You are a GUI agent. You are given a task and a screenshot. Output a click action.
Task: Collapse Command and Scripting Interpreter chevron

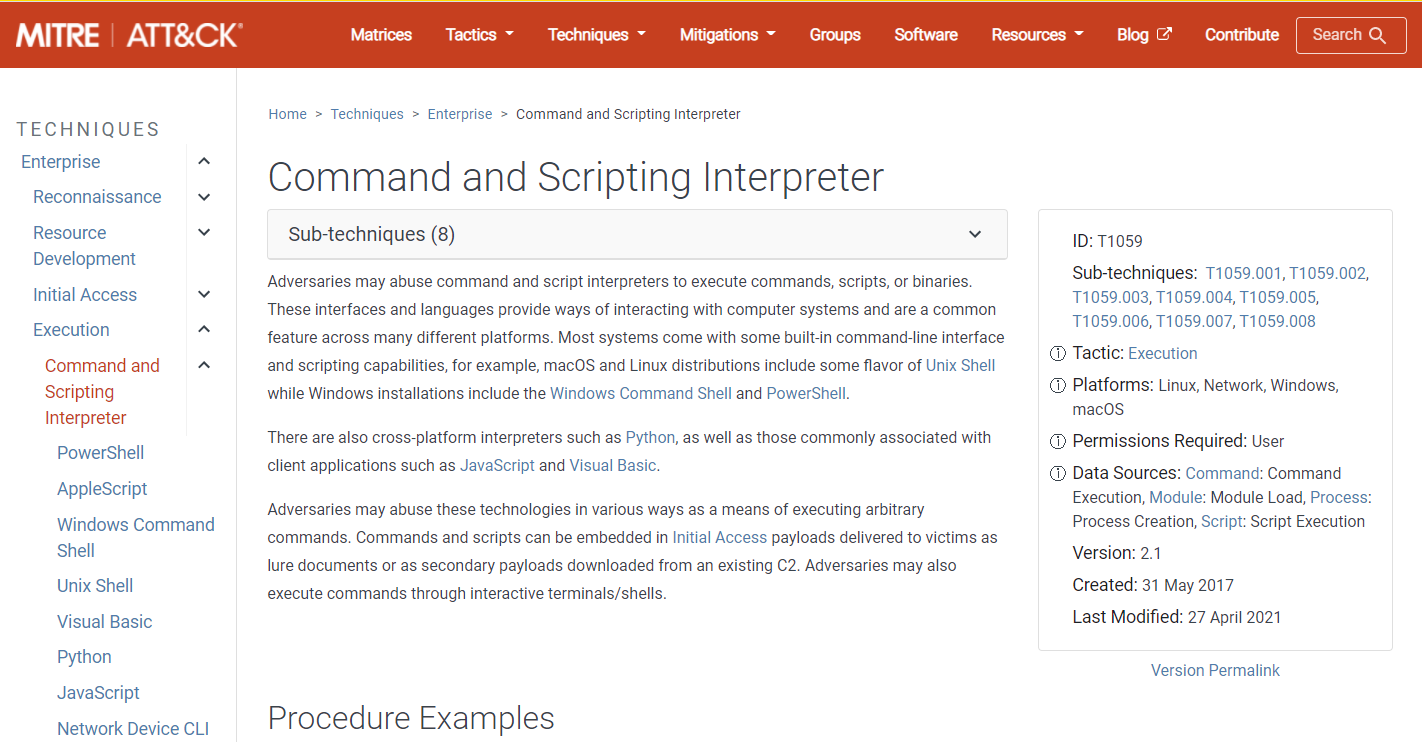pos(204,366)
